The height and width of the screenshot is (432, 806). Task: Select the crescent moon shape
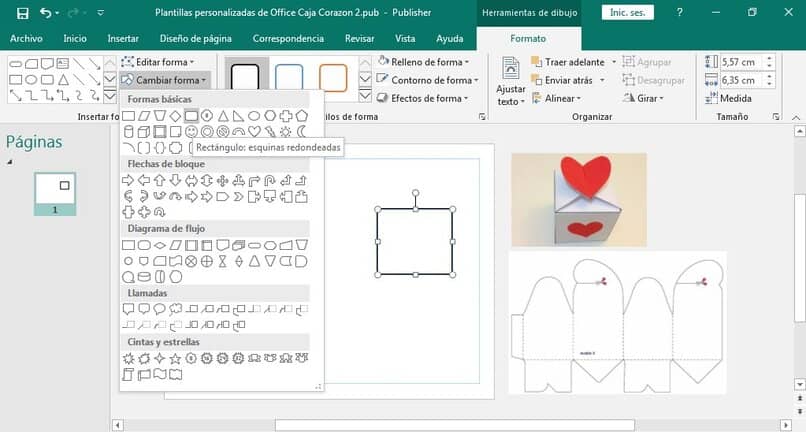click(x=302, y=132)
